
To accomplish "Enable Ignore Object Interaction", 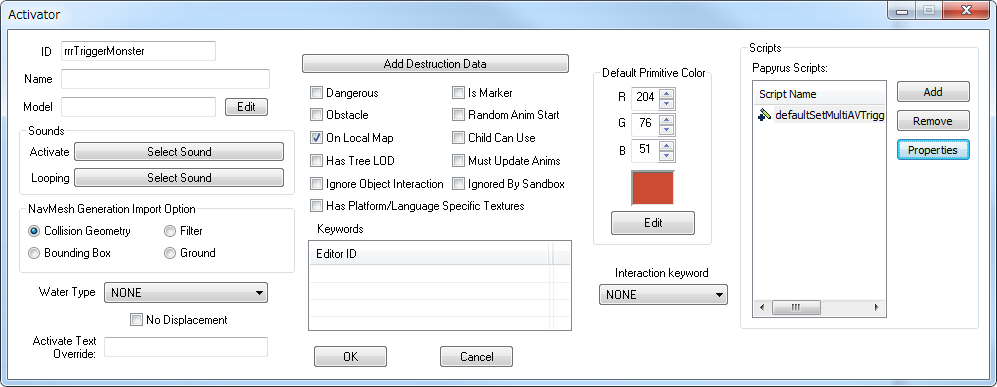I will [x=316, y=184].
